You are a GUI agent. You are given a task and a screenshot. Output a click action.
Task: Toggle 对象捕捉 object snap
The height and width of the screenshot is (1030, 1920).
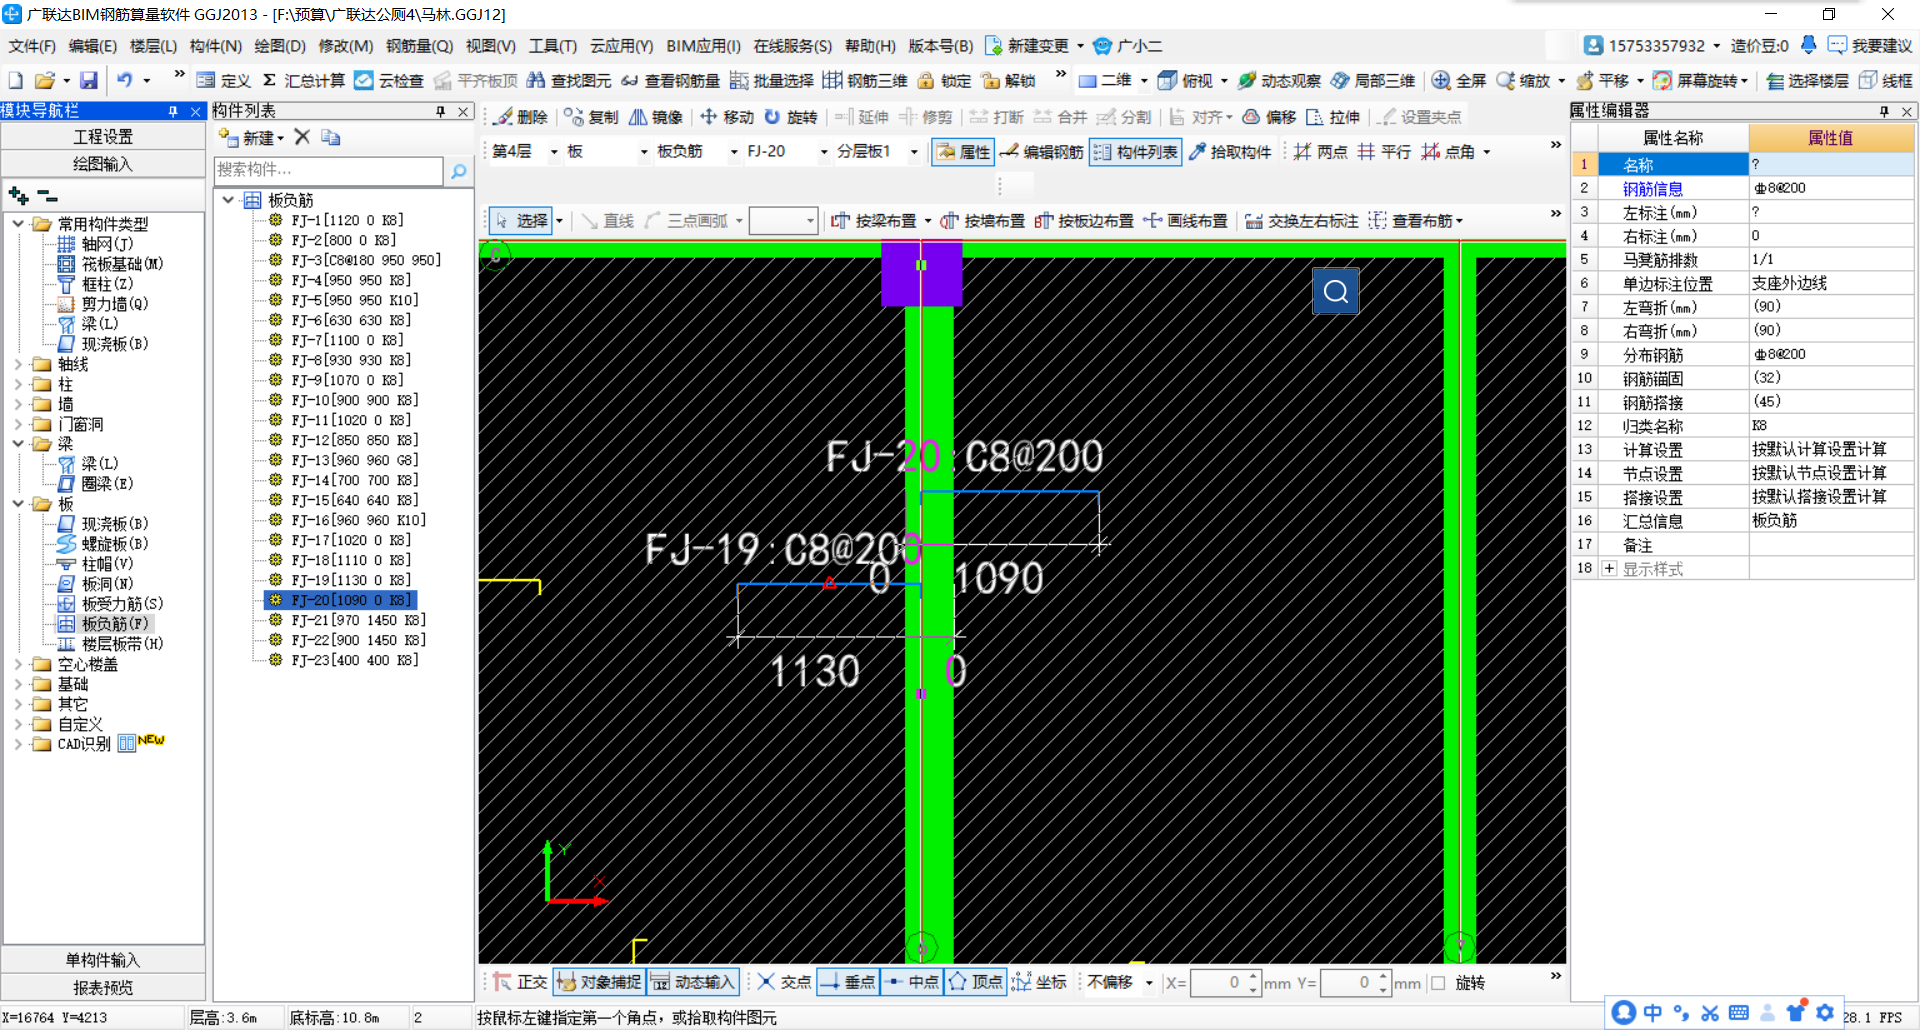click(599, 982)
